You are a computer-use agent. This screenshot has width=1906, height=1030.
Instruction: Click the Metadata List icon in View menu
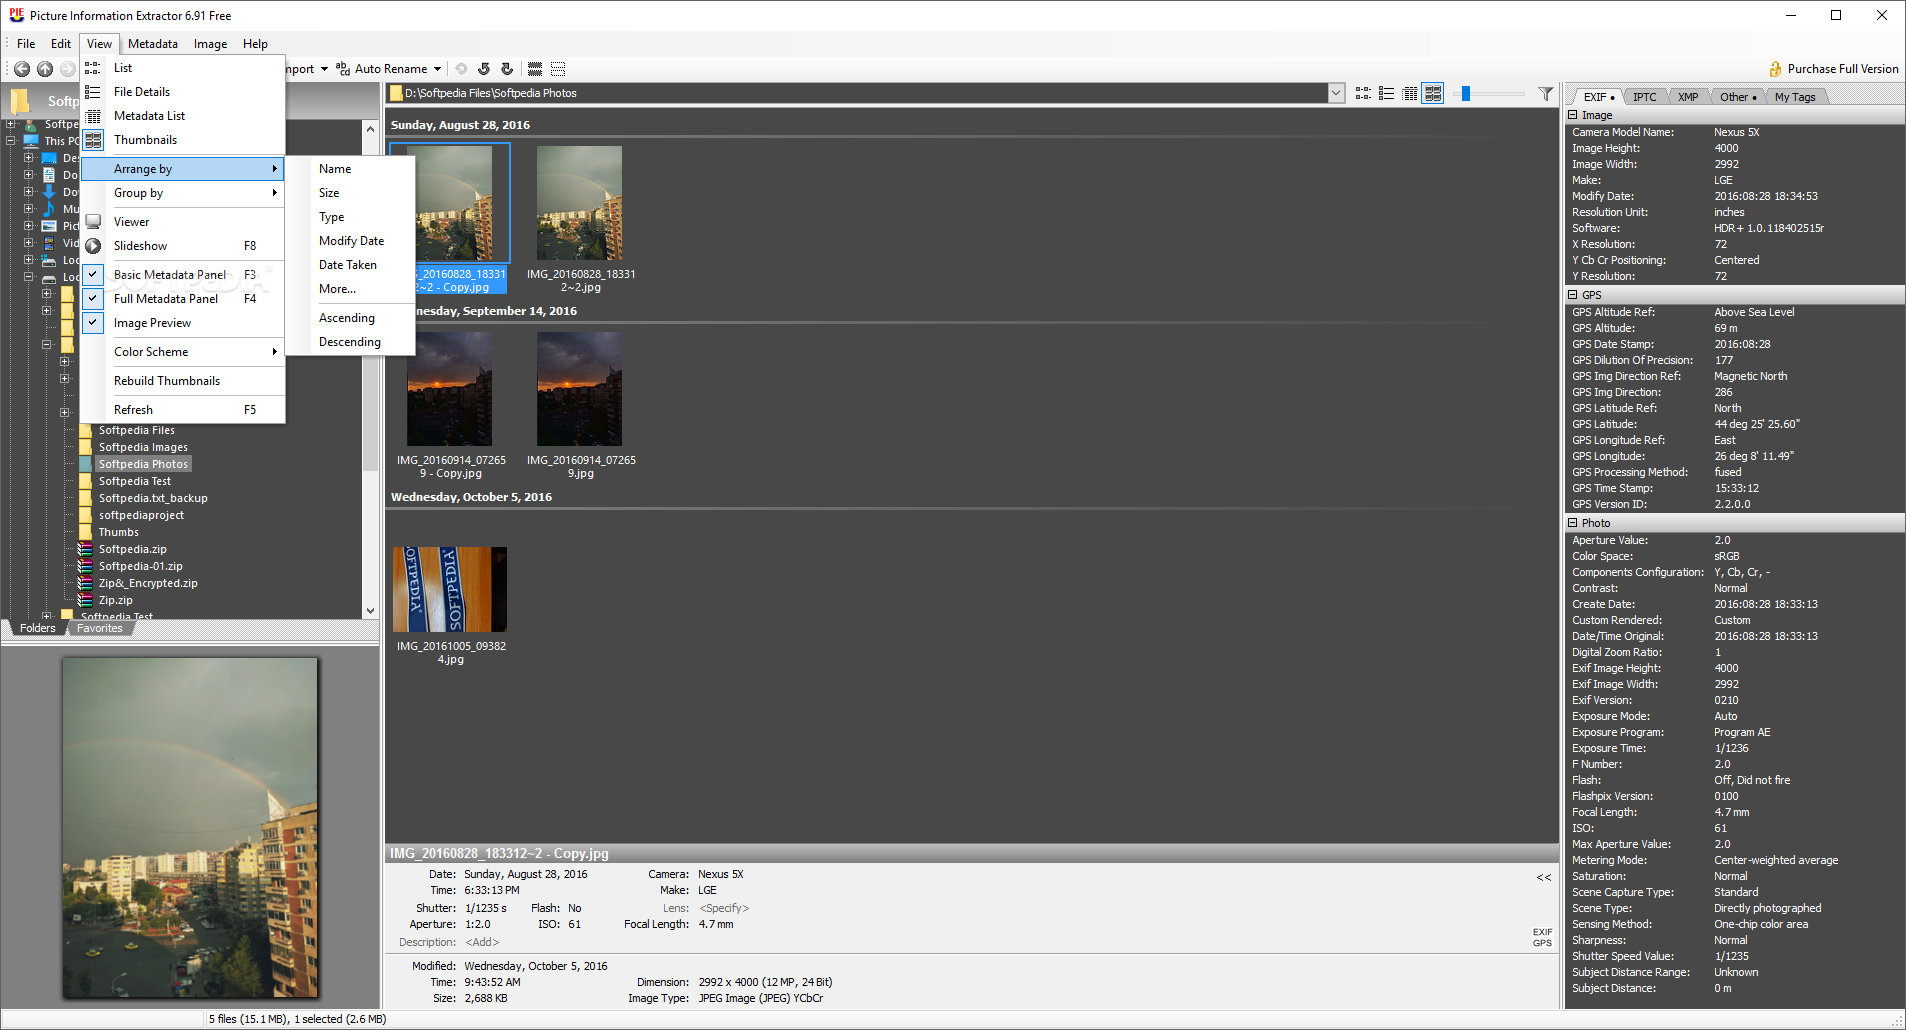tap(93, 116)
